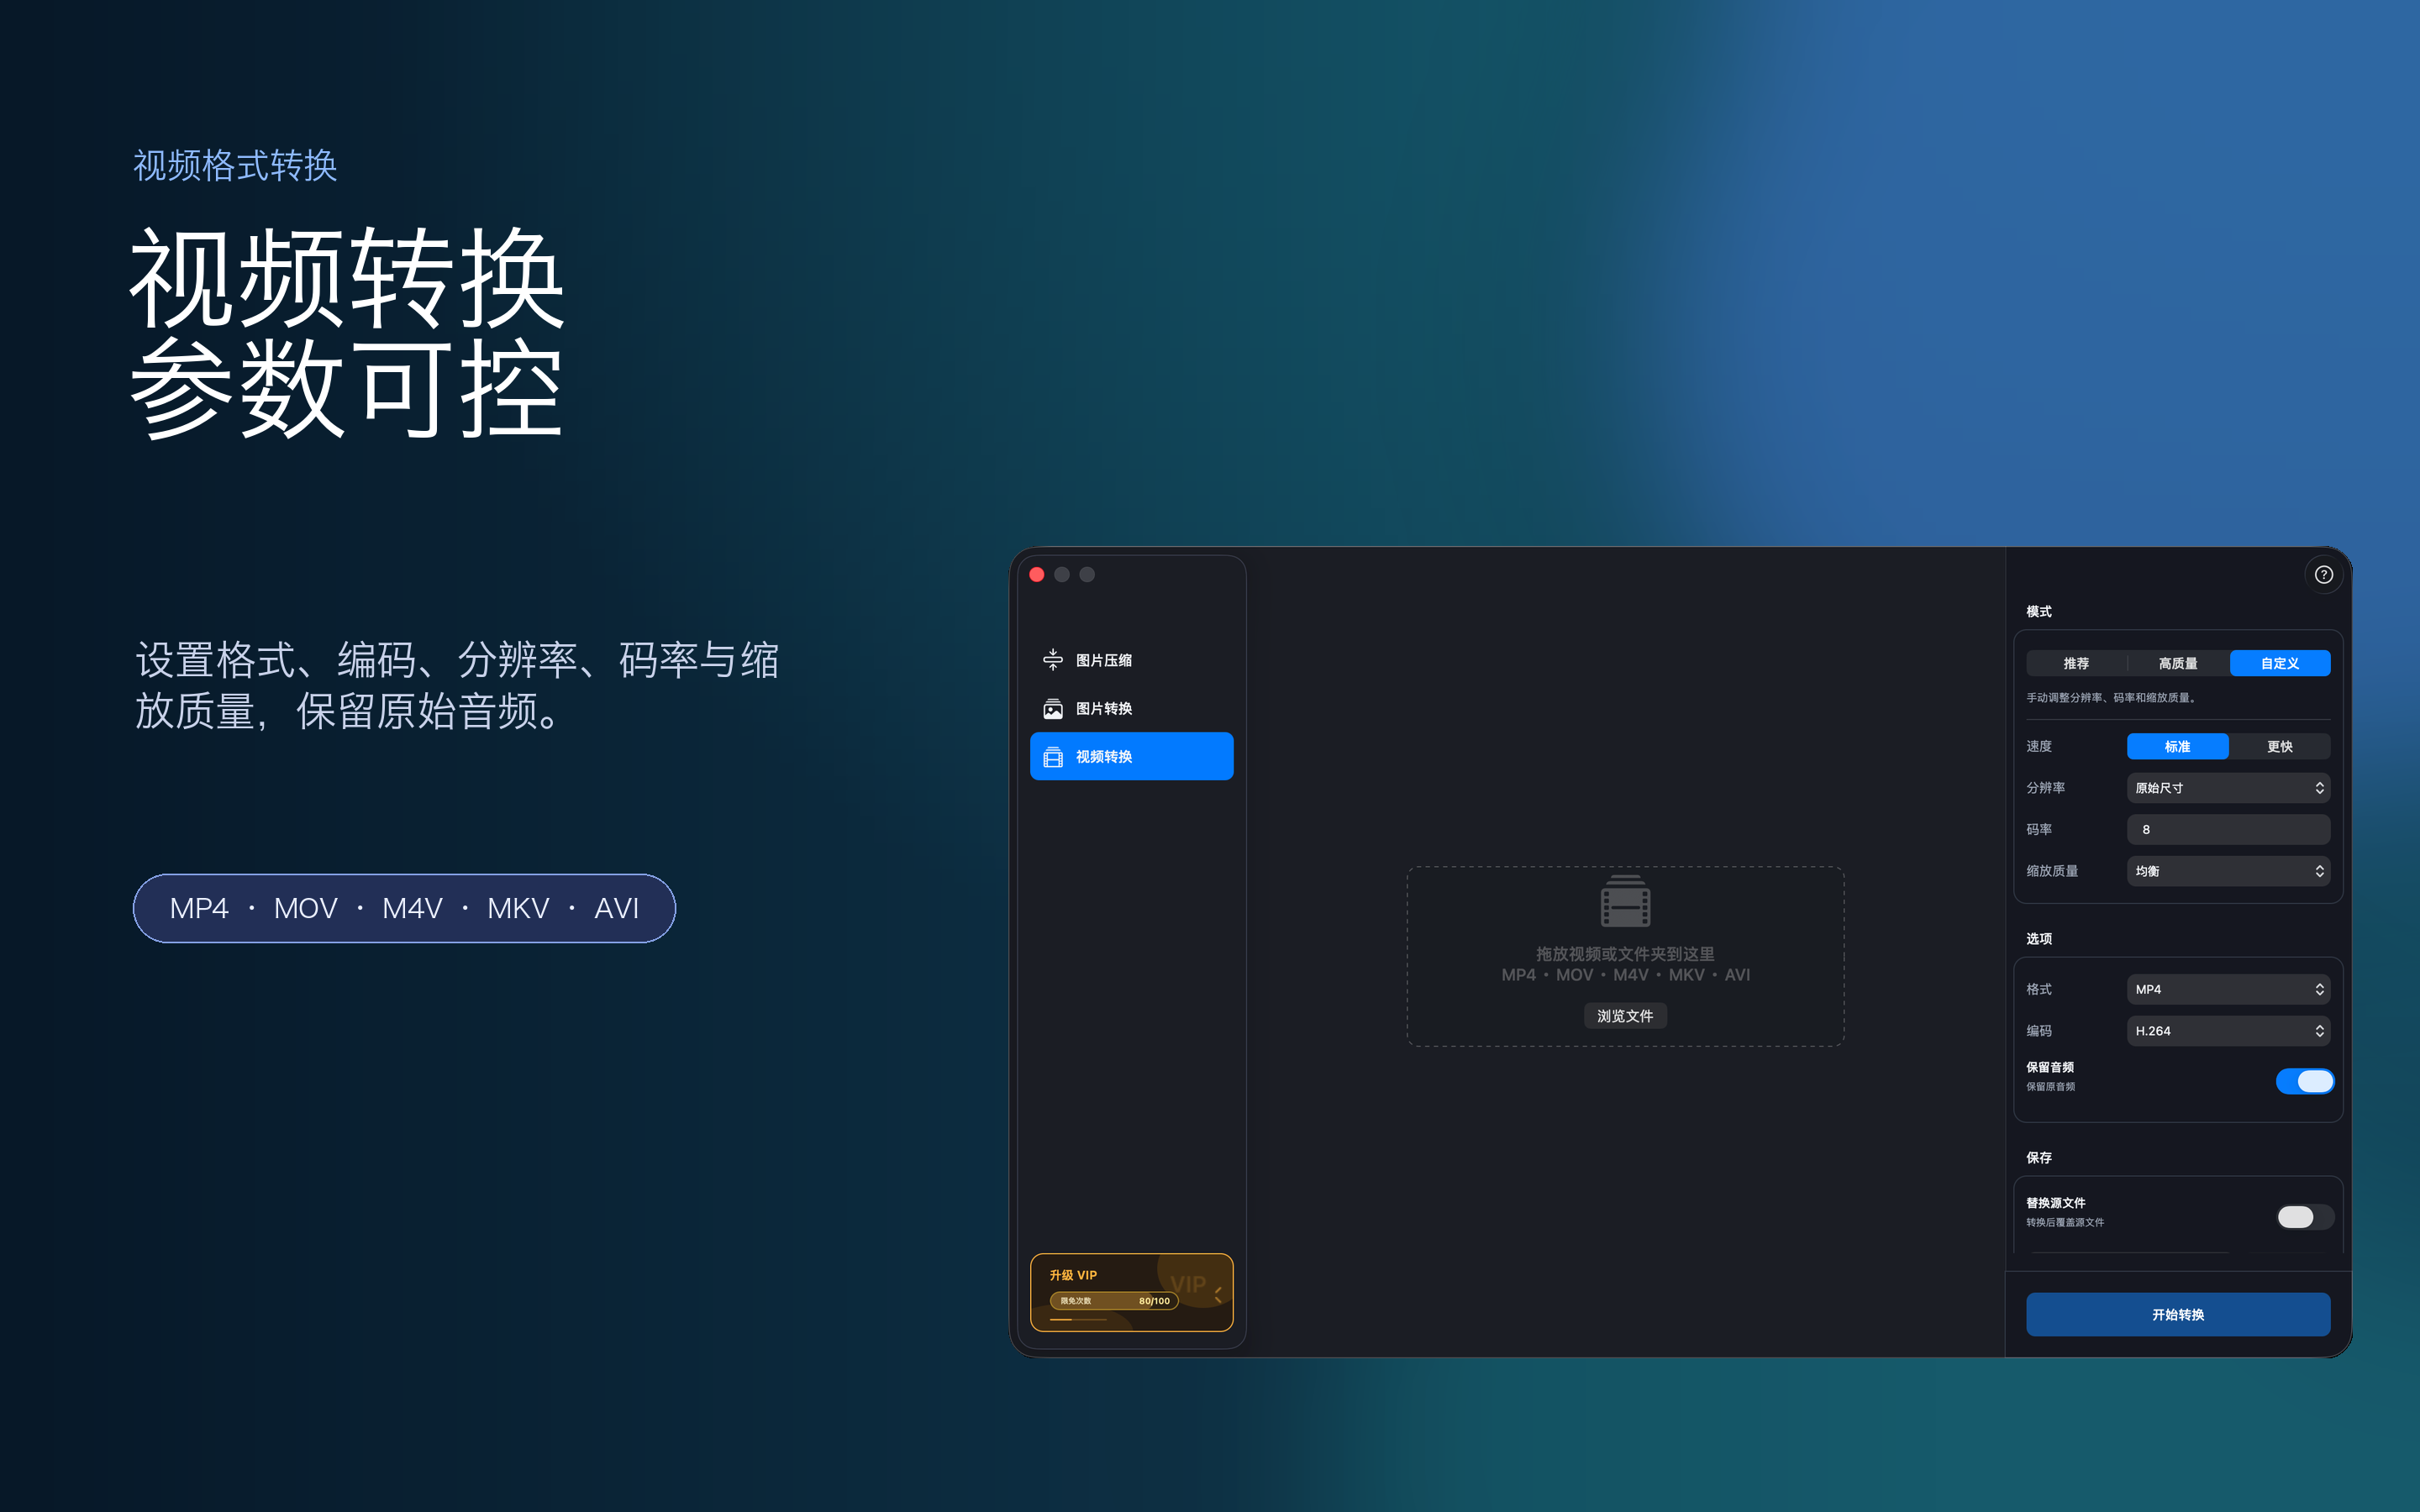
Task: Click the image convert icon
Action: click(x=1053, y=708)
